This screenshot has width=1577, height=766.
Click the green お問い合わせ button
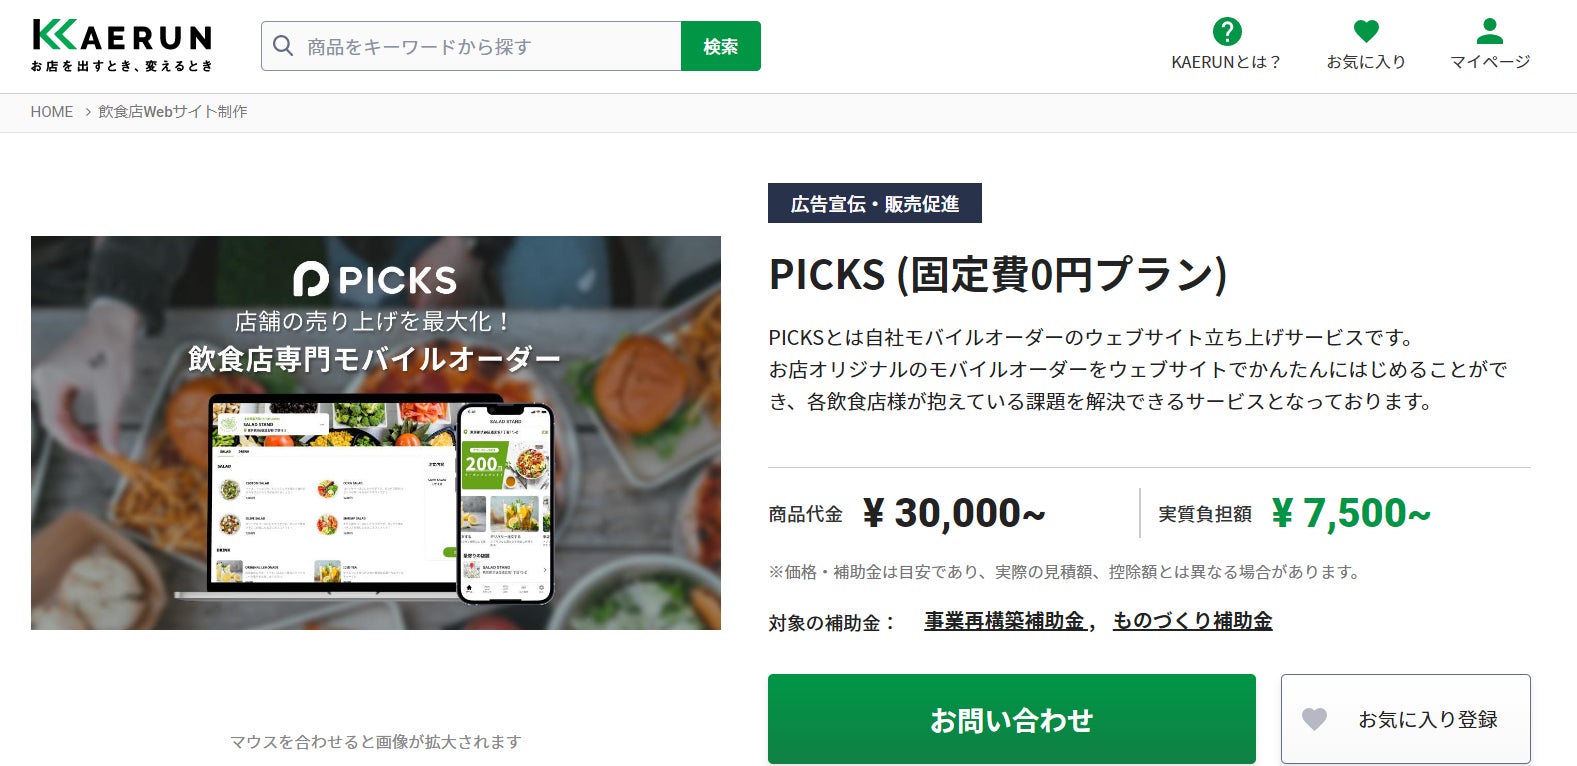(x=1012, y=719)
